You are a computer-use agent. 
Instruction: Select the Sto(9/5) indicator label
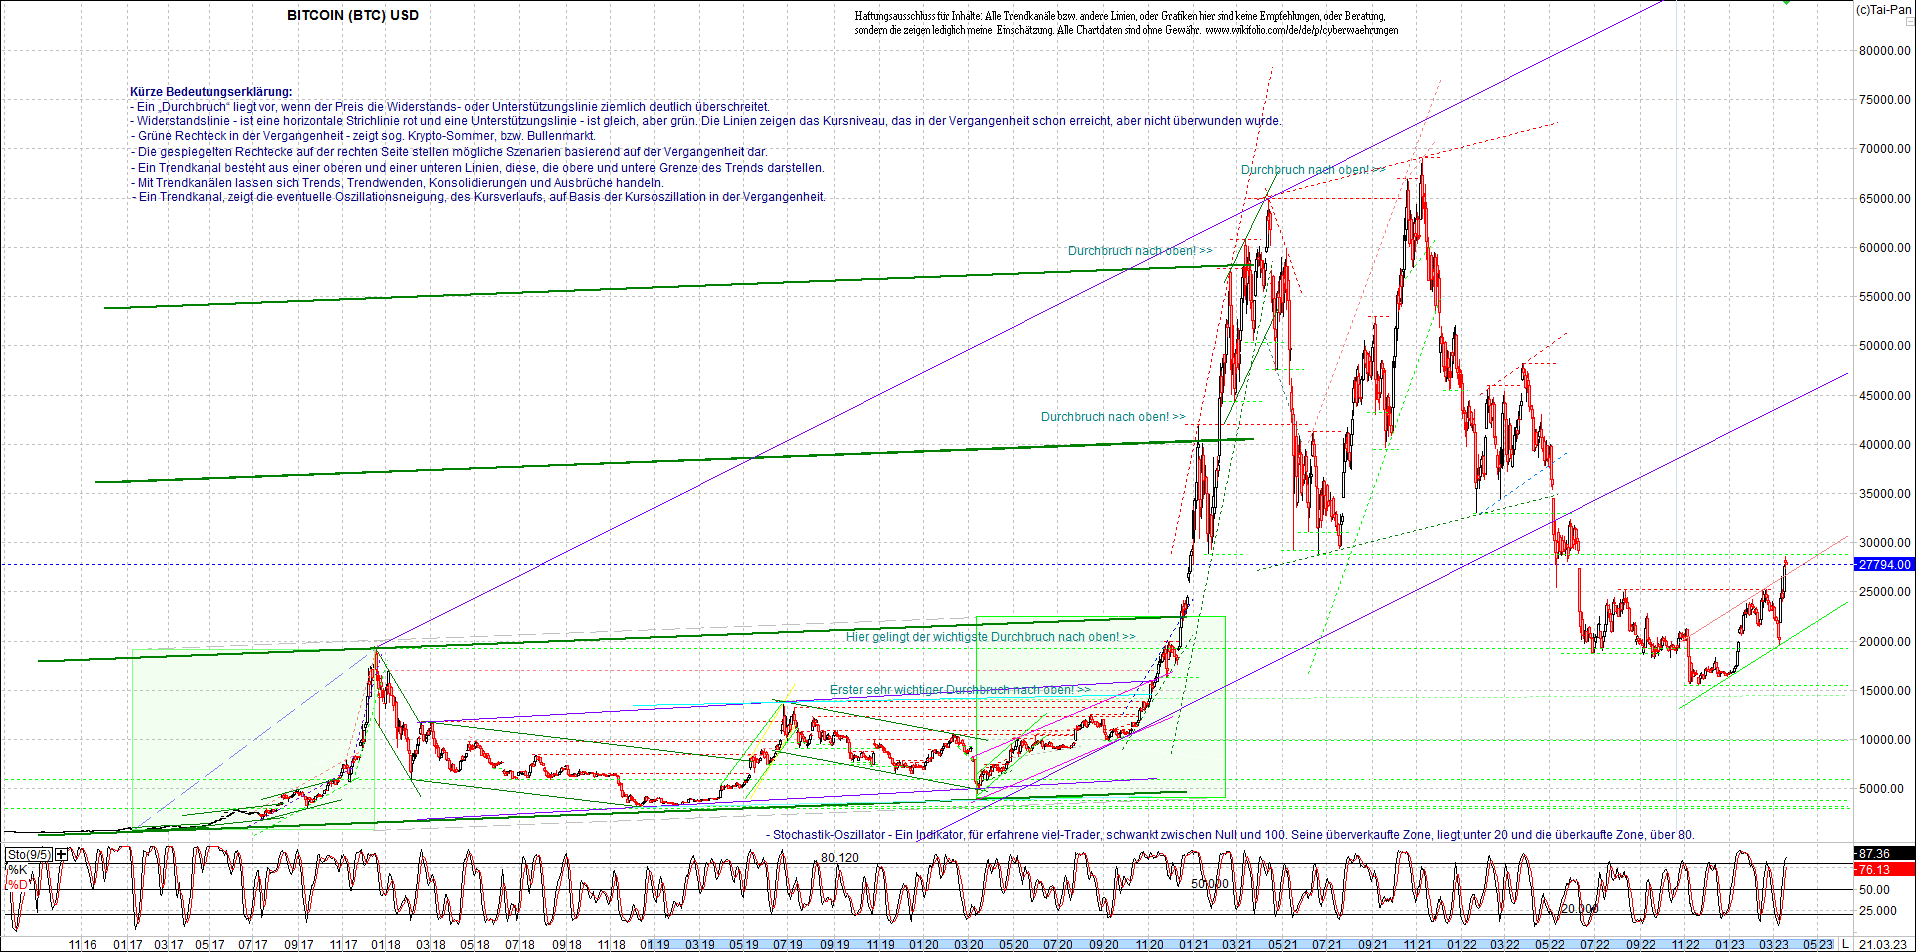tap(29, 854)
